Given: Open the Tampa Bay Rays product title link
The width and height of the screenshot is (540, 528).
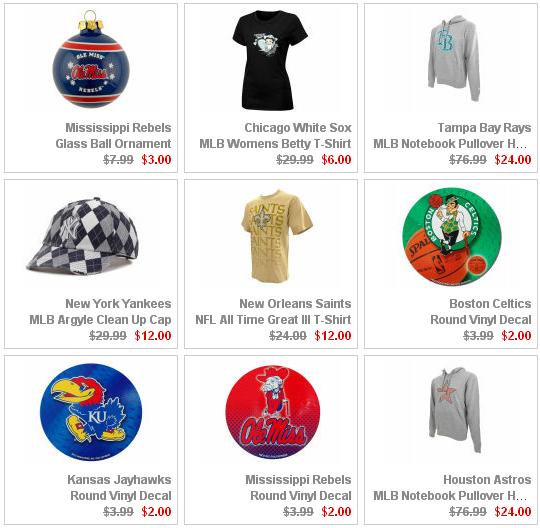Looking at the screenshot, I should point(452,135).
